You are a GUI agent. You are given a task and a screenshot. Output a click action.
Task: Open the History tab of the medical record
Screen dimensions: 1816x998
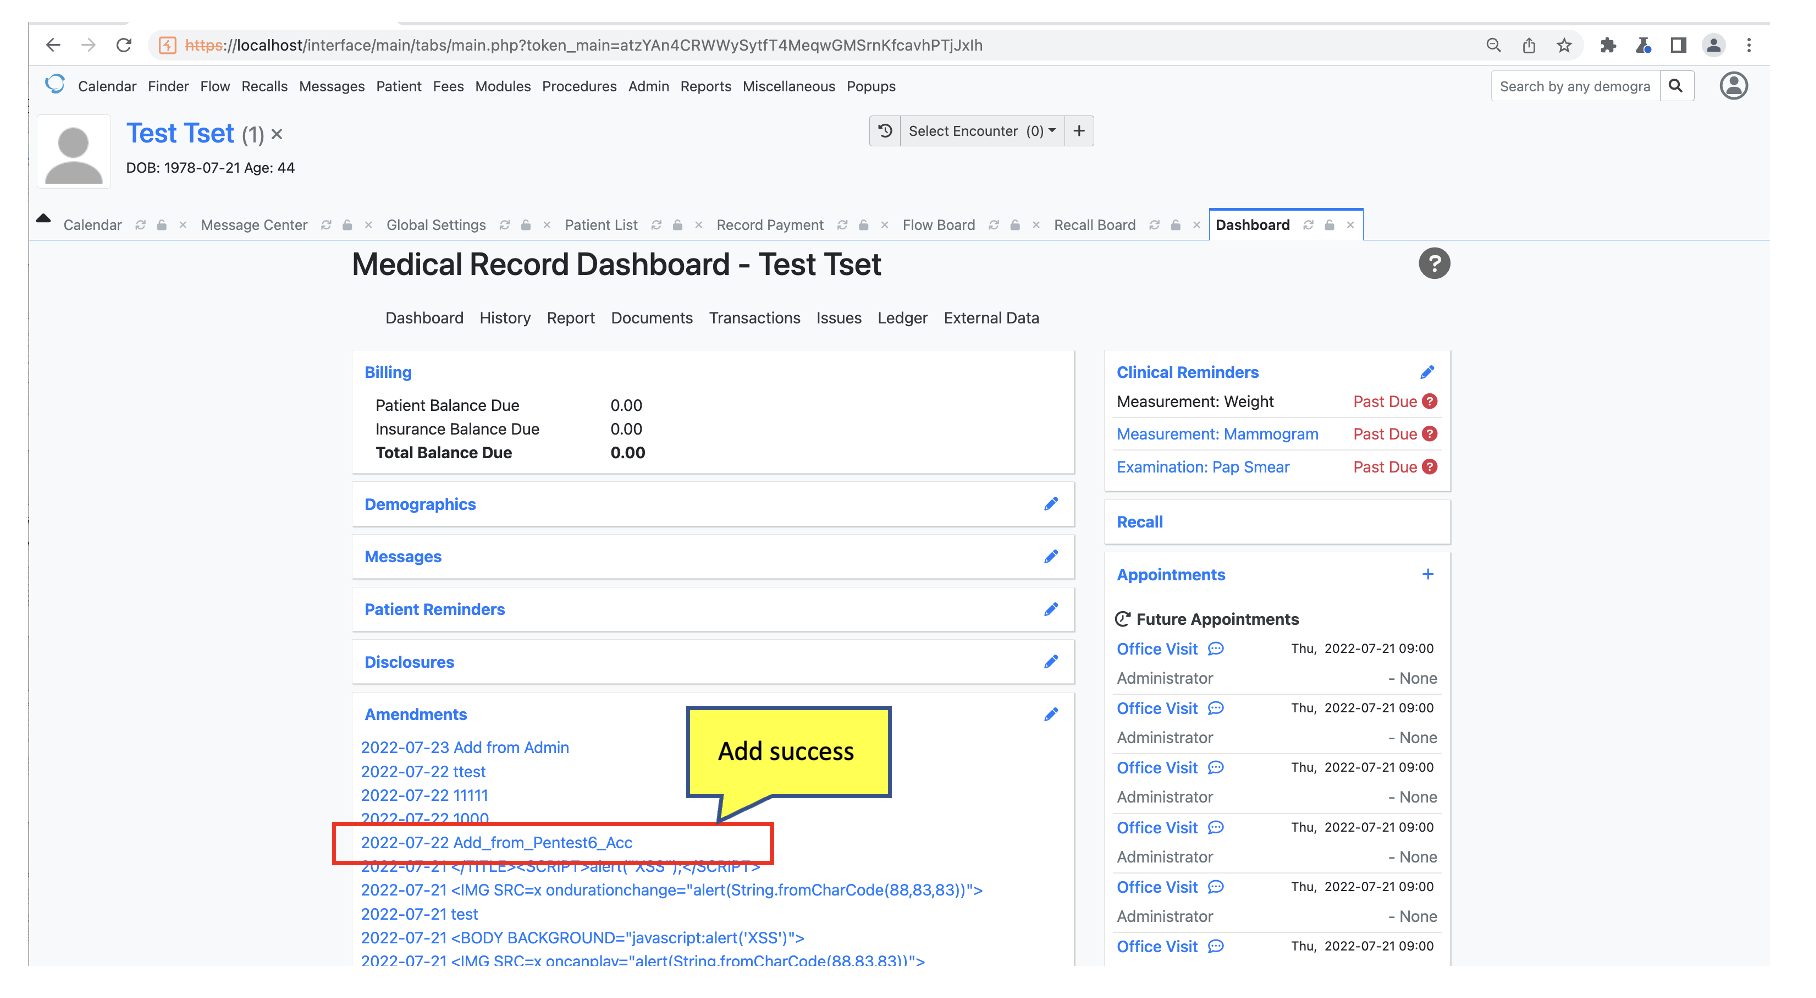coord(505,318)
